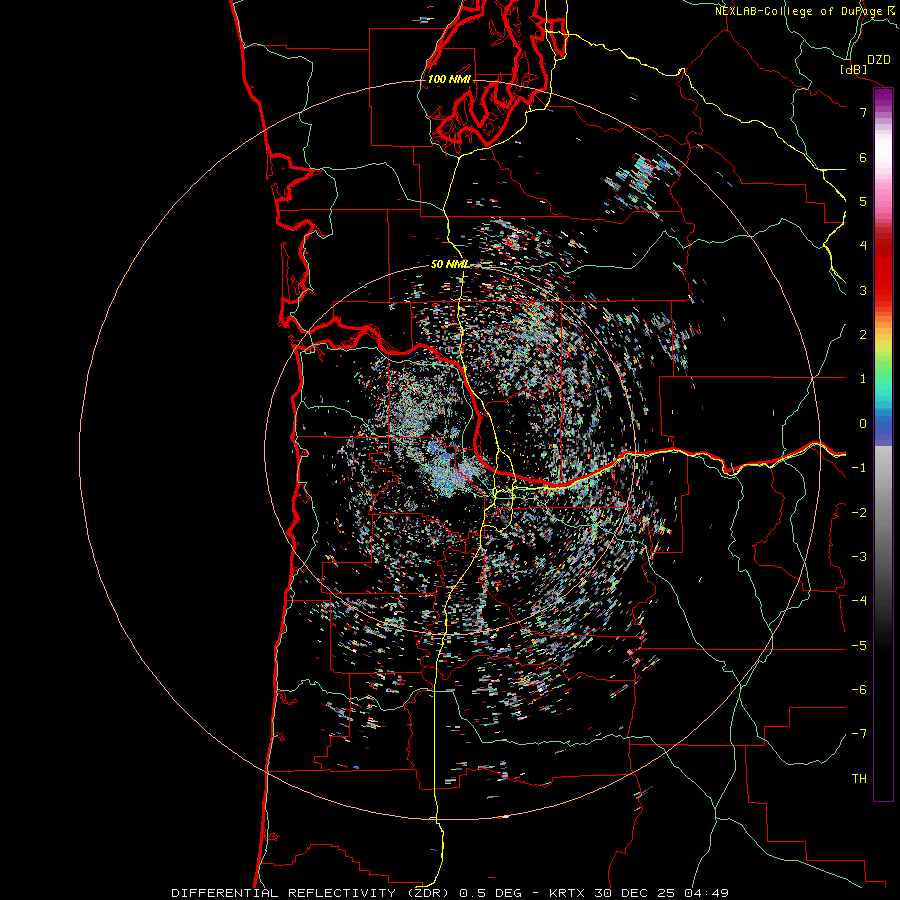Click the positive 7 tick on the dB scale
The image size is (900, 900).
[x=863, y=112]
